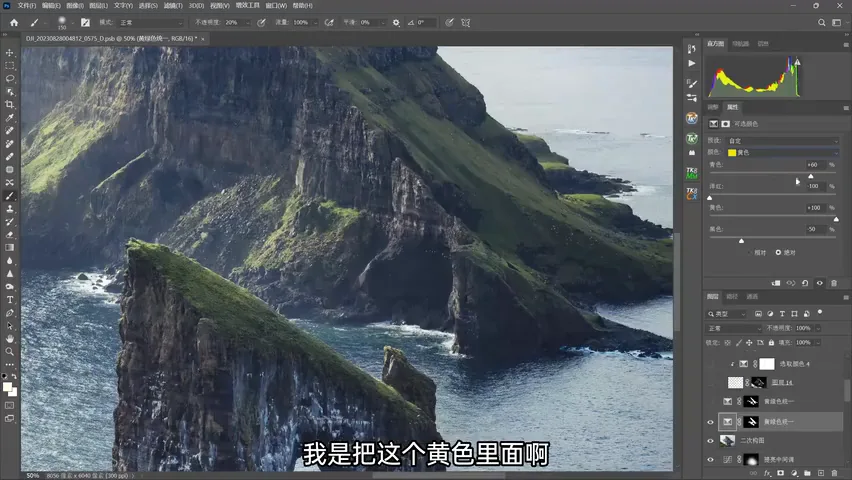Select the Gradient tool
Screen dimensions: 852x480
10,248
